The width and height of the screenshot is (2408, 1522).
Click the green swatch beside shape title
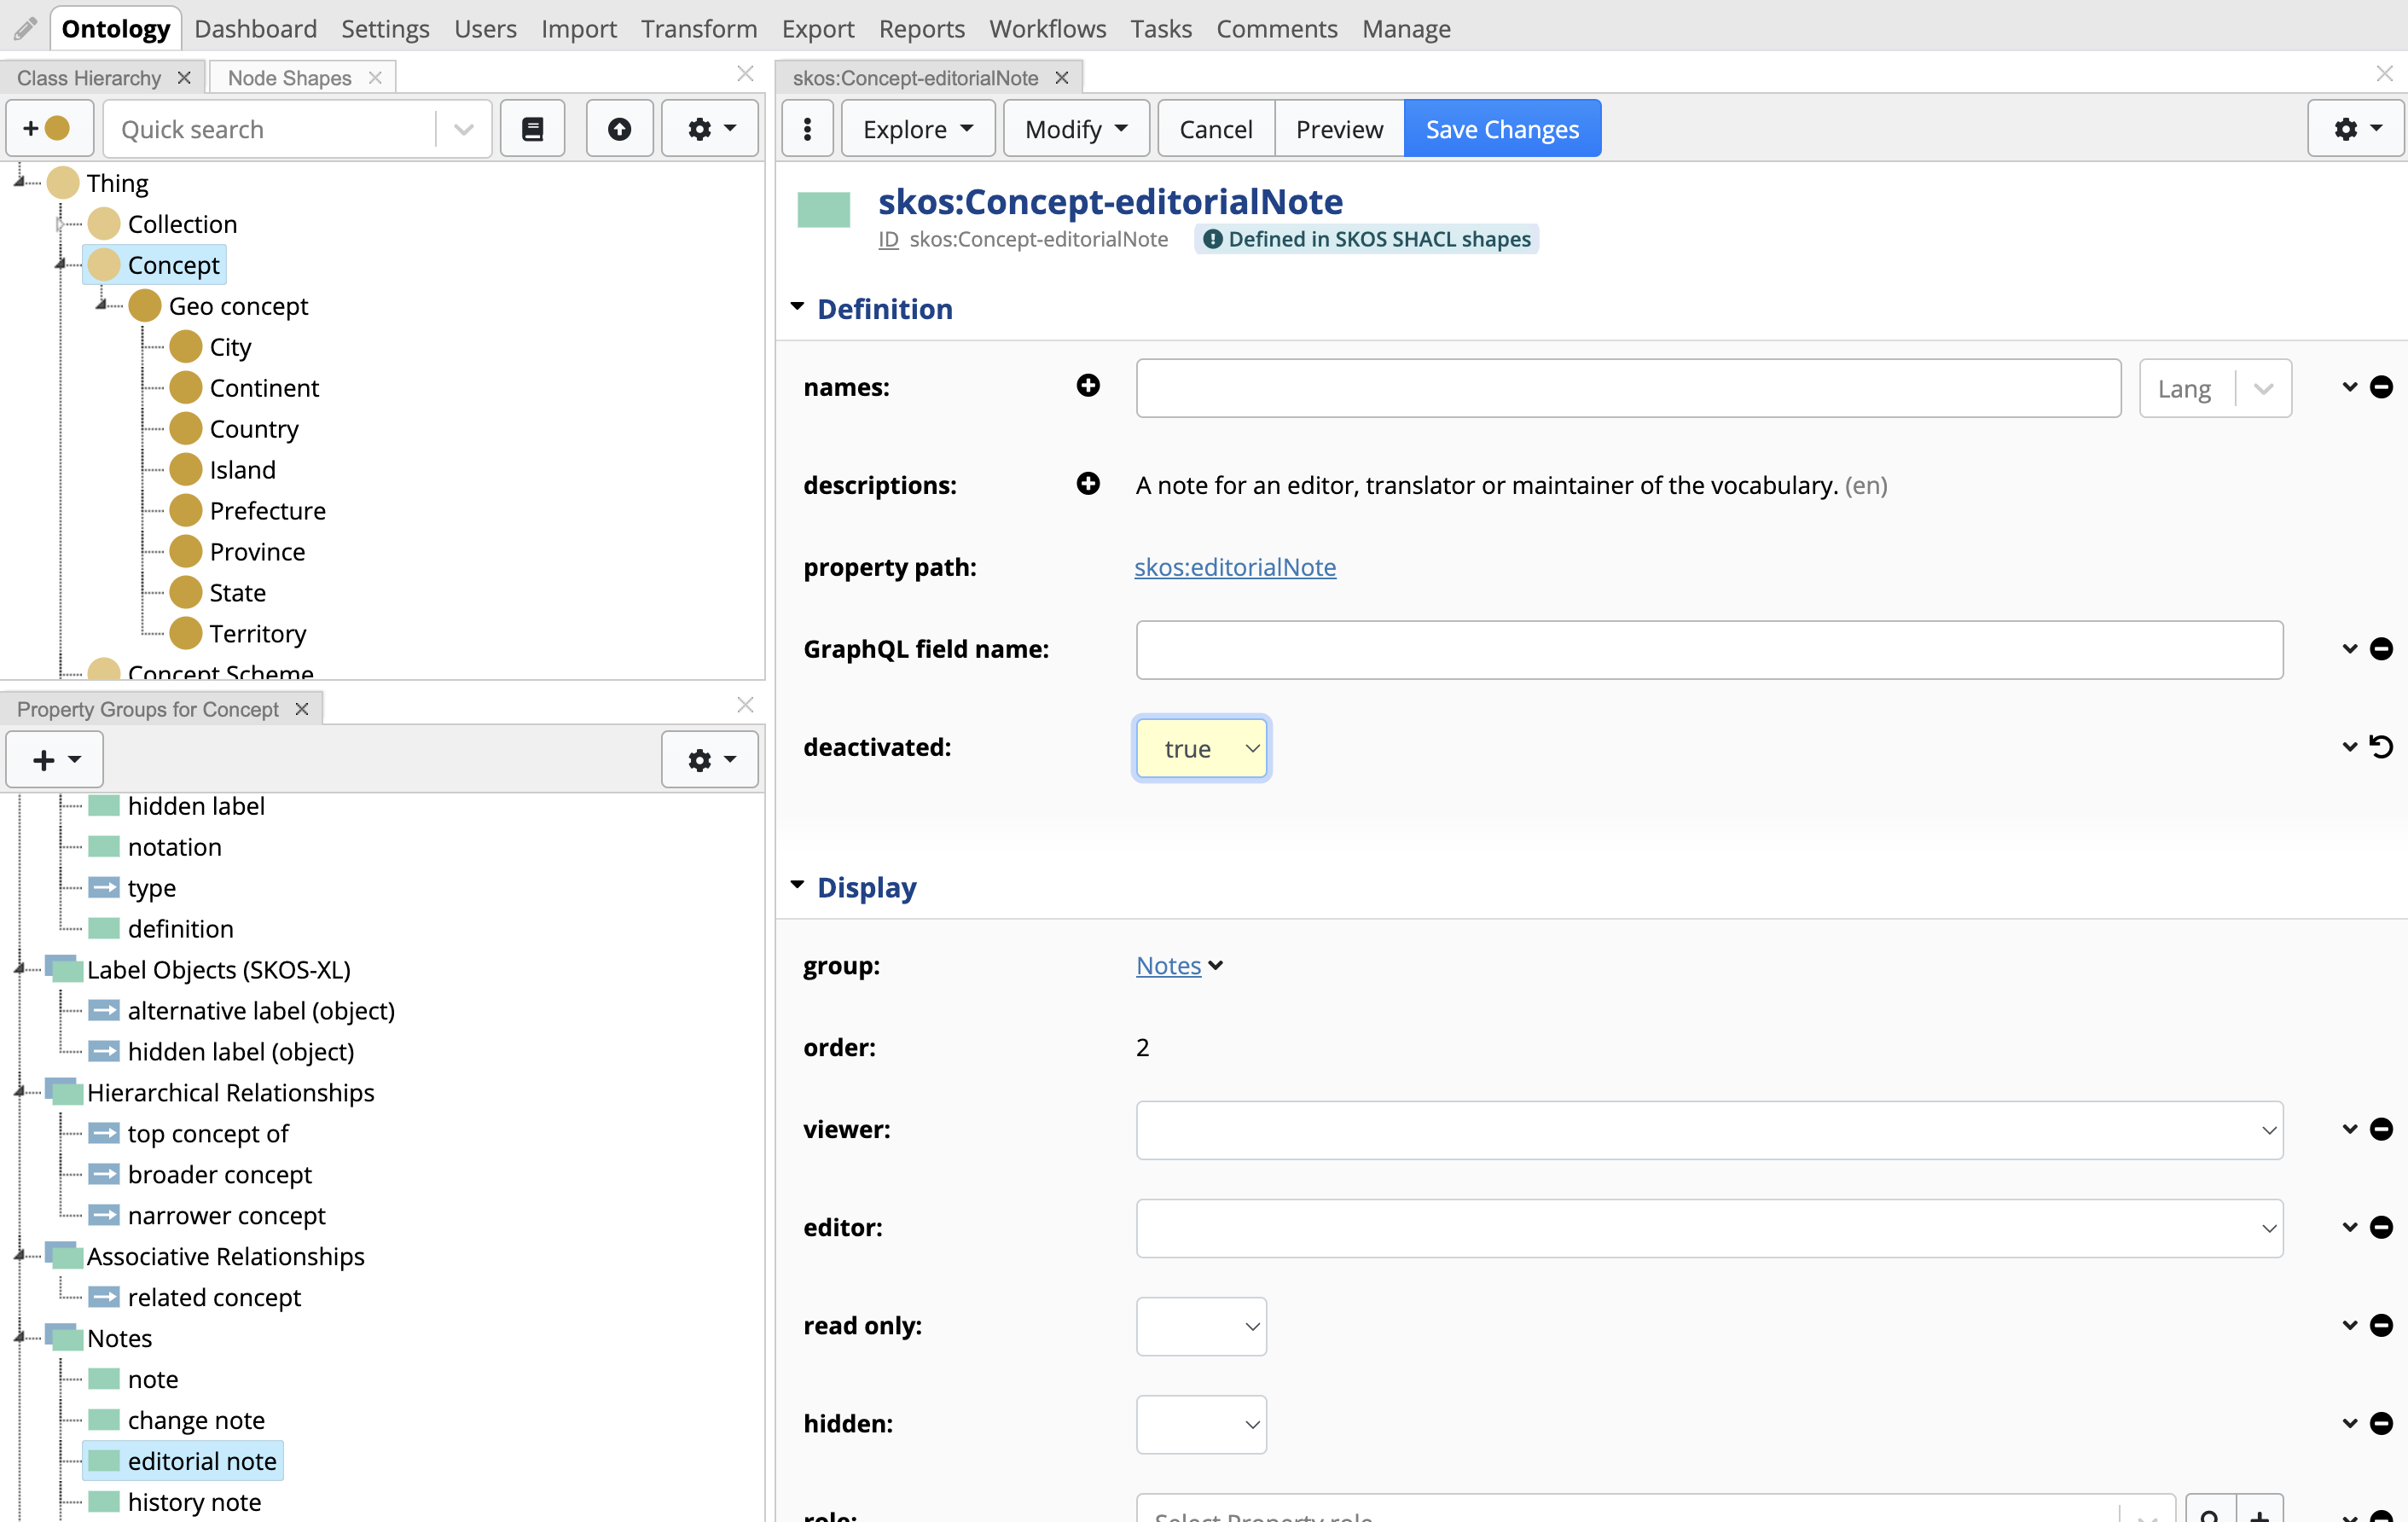823,210
